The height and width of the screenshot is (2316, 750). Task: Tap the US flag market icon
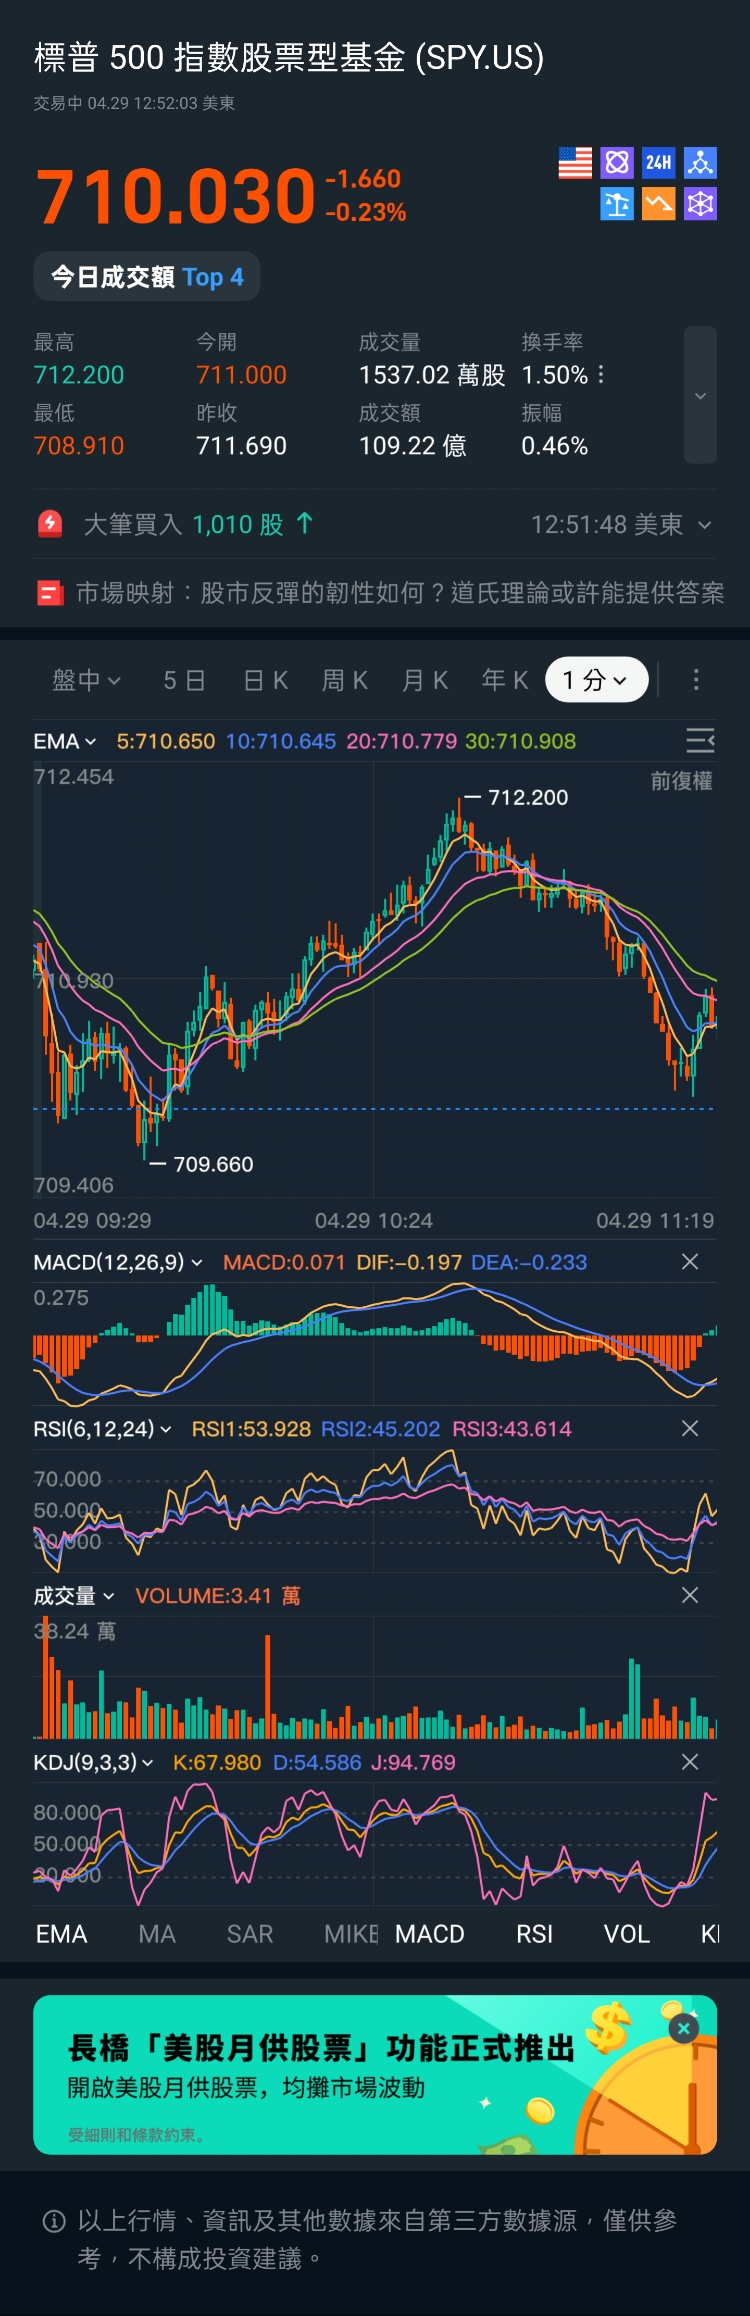[x=575, y=163]
